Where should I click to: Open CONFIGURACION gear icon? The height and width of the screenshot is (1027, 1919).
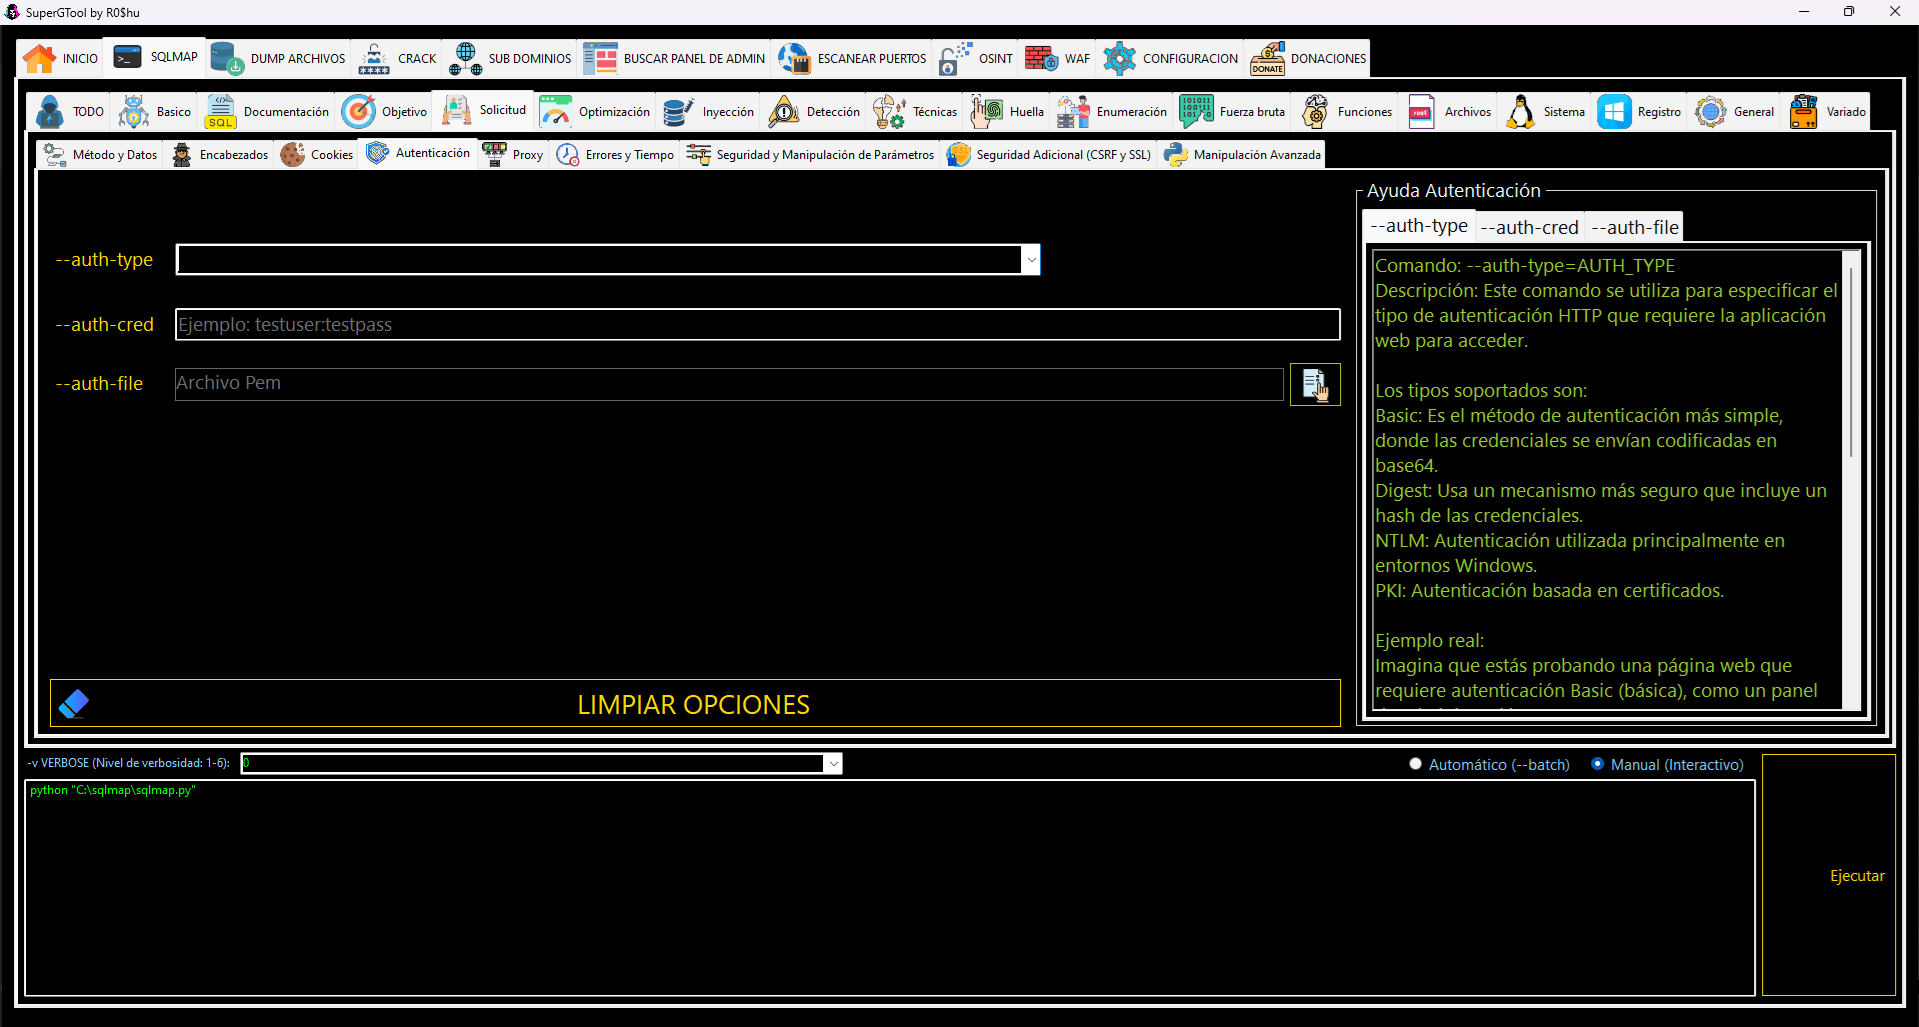click(1119, 59)
